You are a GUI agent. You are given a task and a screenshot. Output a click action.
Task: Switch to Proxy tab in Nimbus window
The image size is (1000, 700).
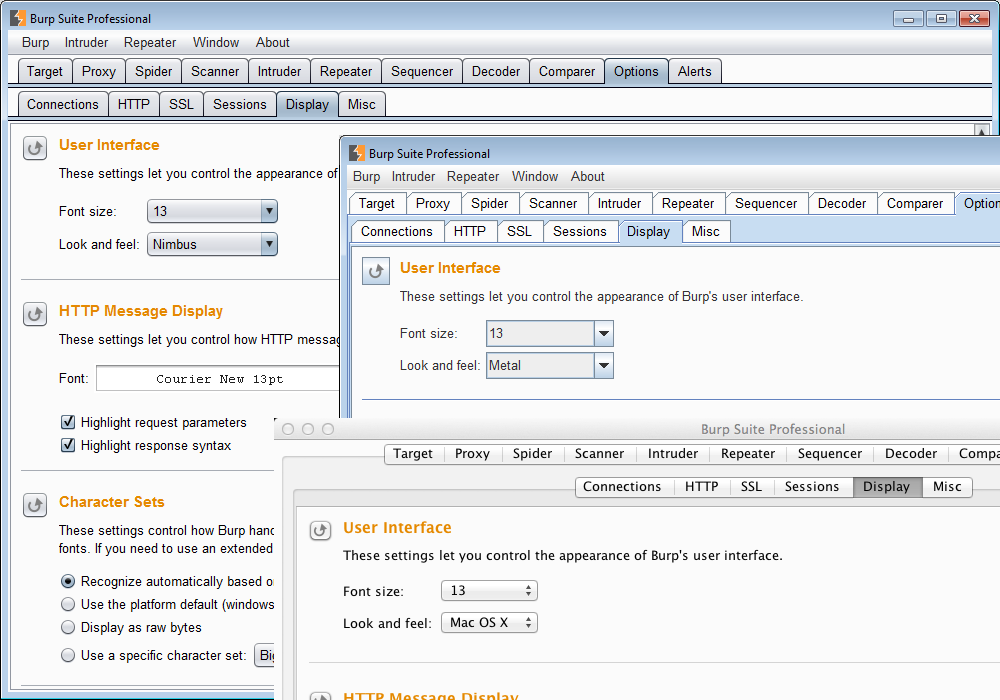pos(99,71)
